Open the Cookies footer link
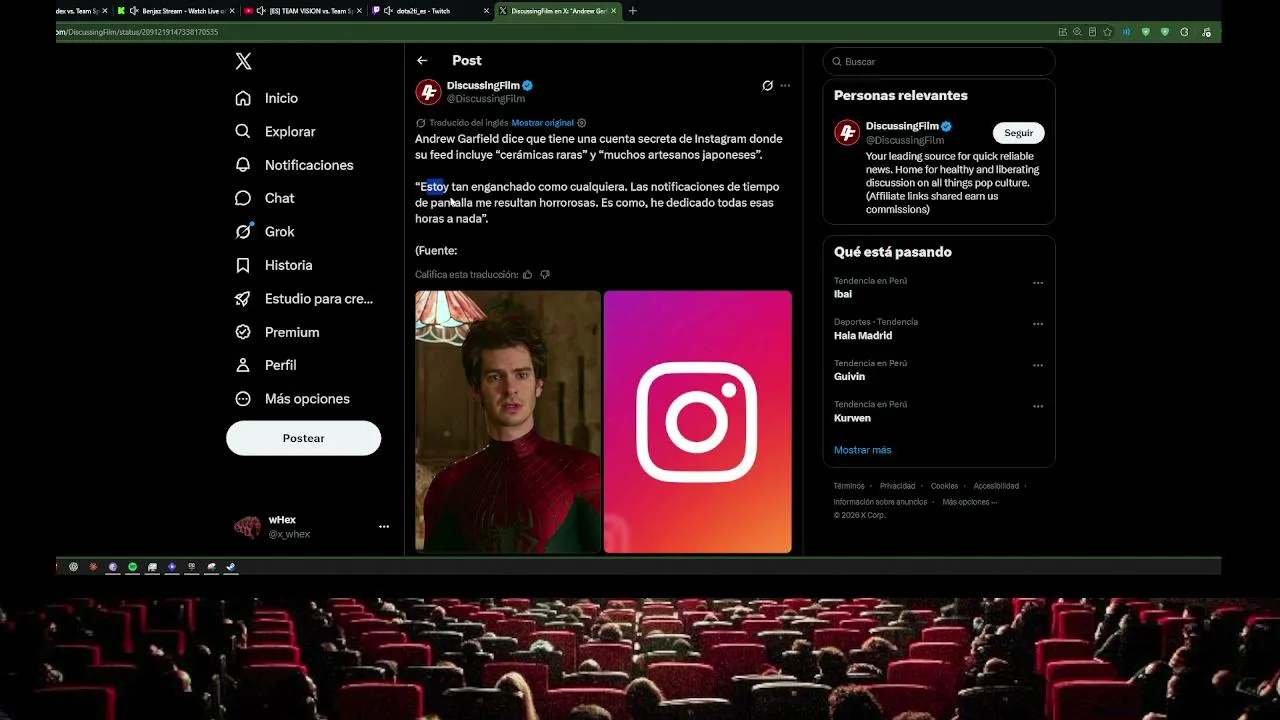Image resolution: width=1280 pixels, height=720 pixels. pos(944,486)
